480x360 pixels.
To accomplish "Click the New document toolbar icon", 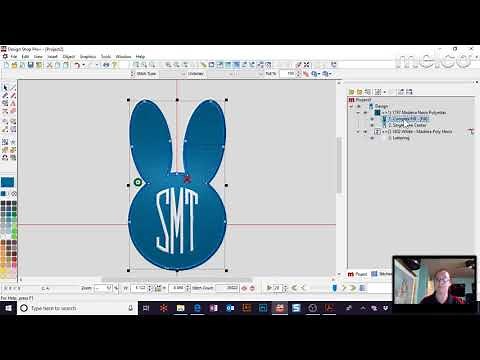I will tap(6, 65).
